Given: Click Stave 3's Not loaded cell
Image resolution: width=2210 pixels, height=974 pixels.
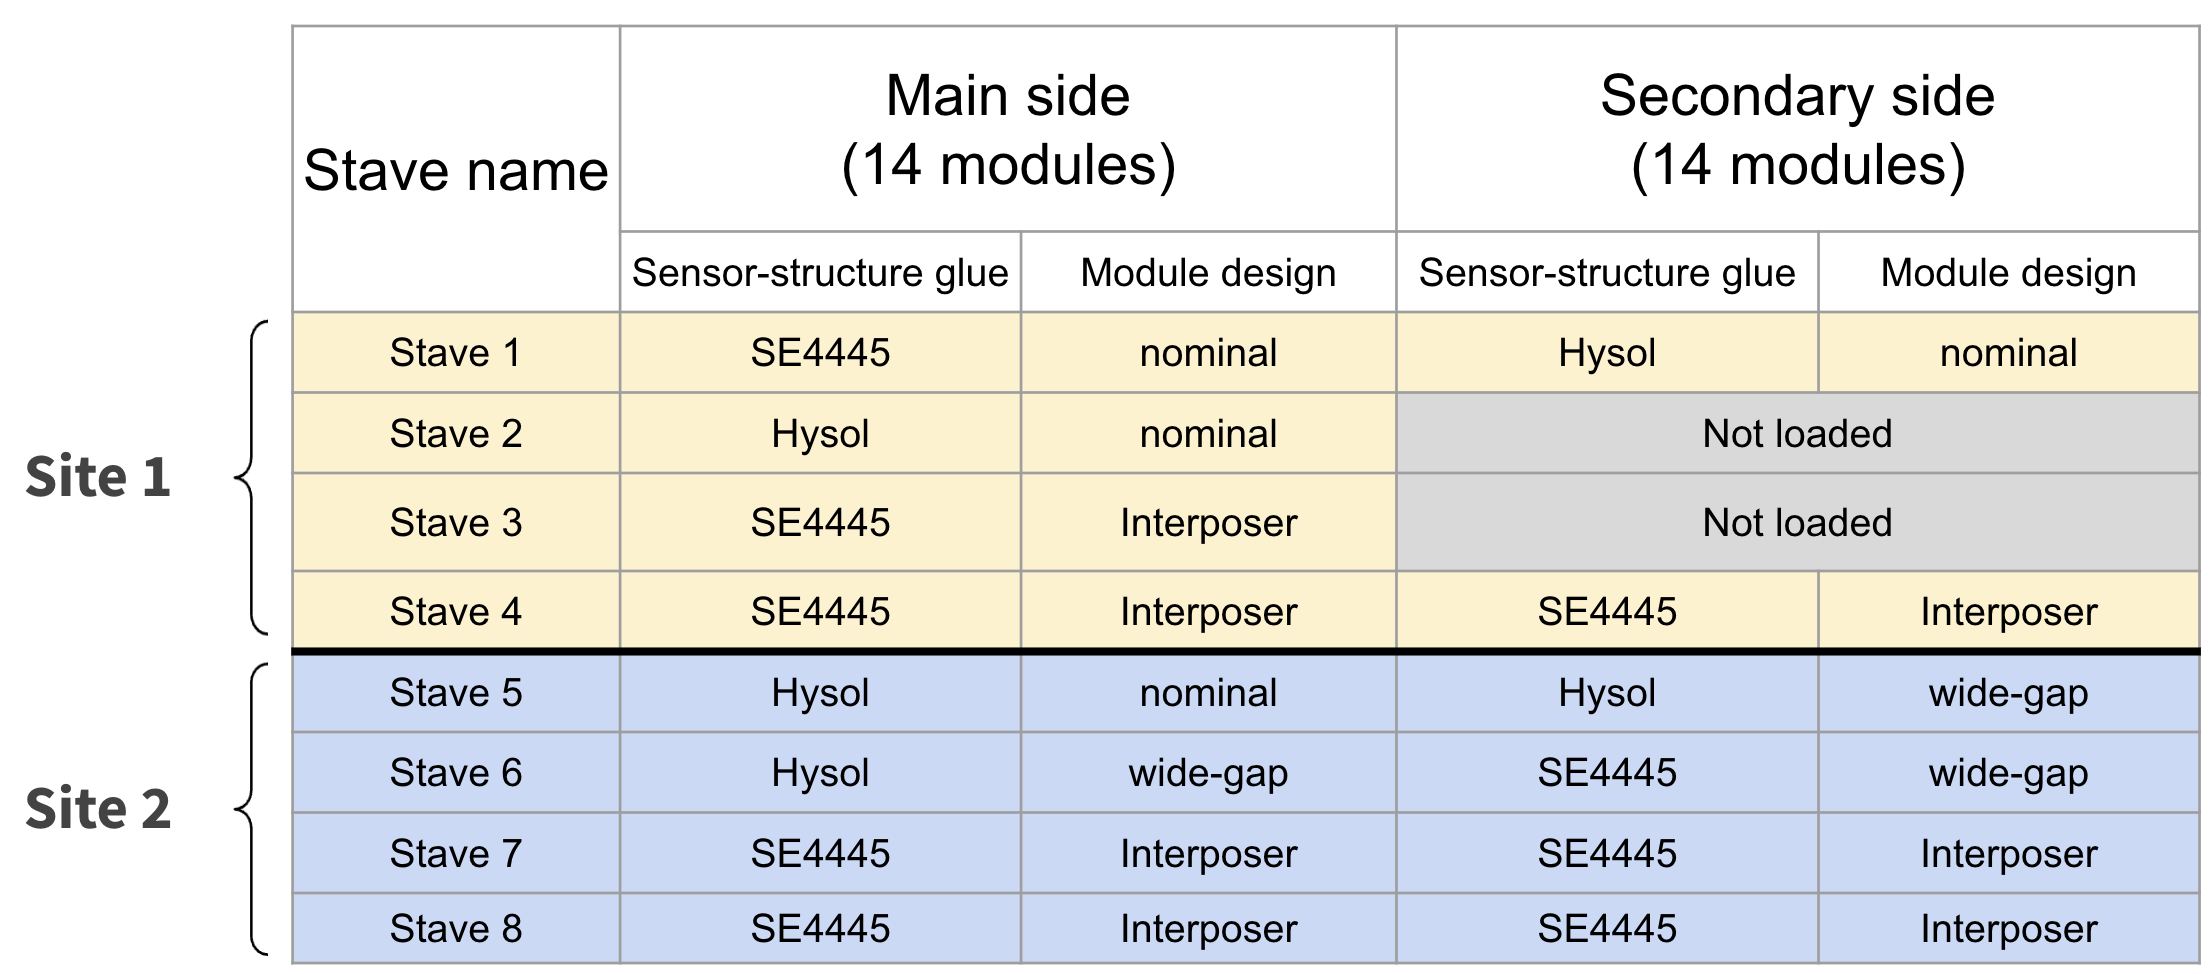Looking at the screenshot, I should click(1797, 523).
